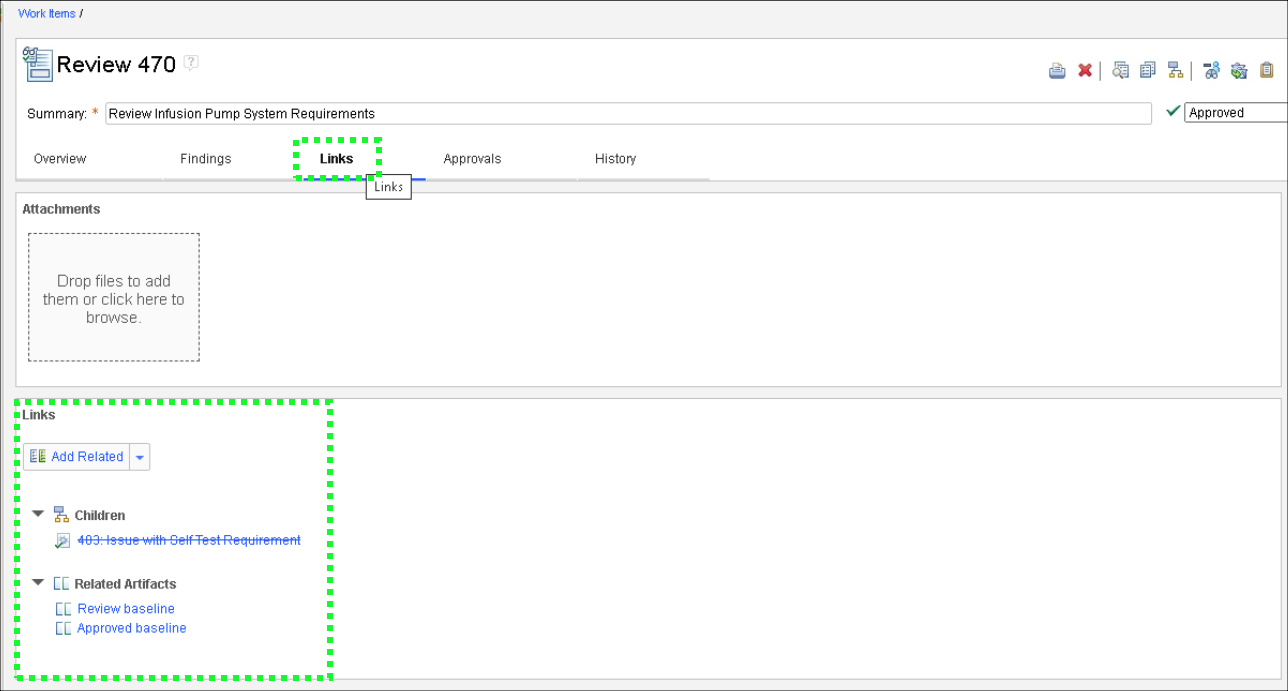Open the Review baseline link
This screenshot has width=1288, height=691.
click(x=126, y=609)
